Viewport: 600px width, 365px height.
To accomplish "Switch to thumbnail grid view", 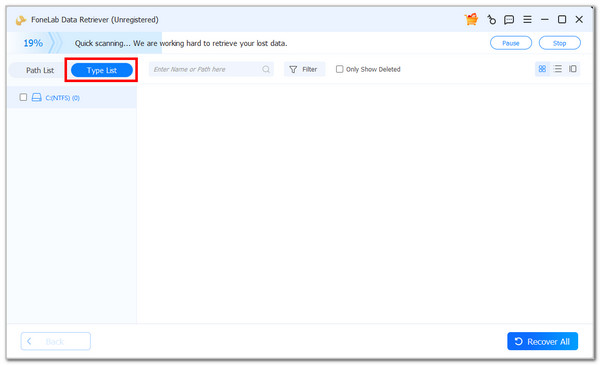I will 542,69.
